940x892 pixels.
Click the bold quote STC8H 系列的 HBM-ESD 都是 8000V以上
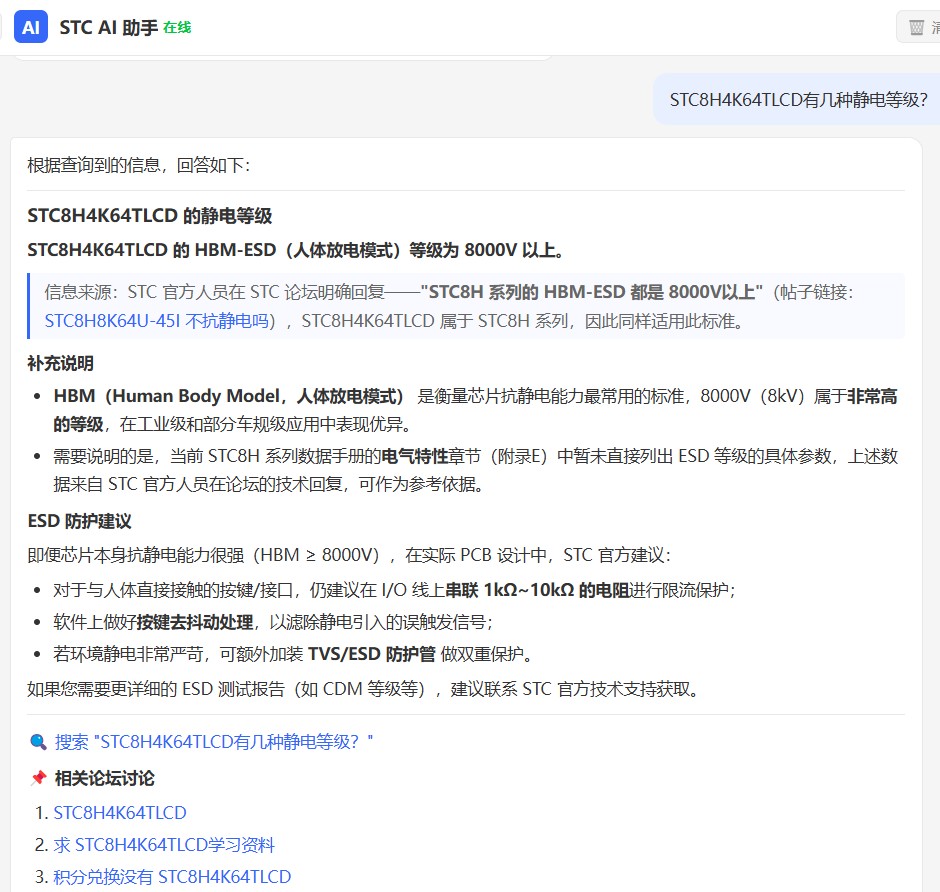(x=592, y=292)
